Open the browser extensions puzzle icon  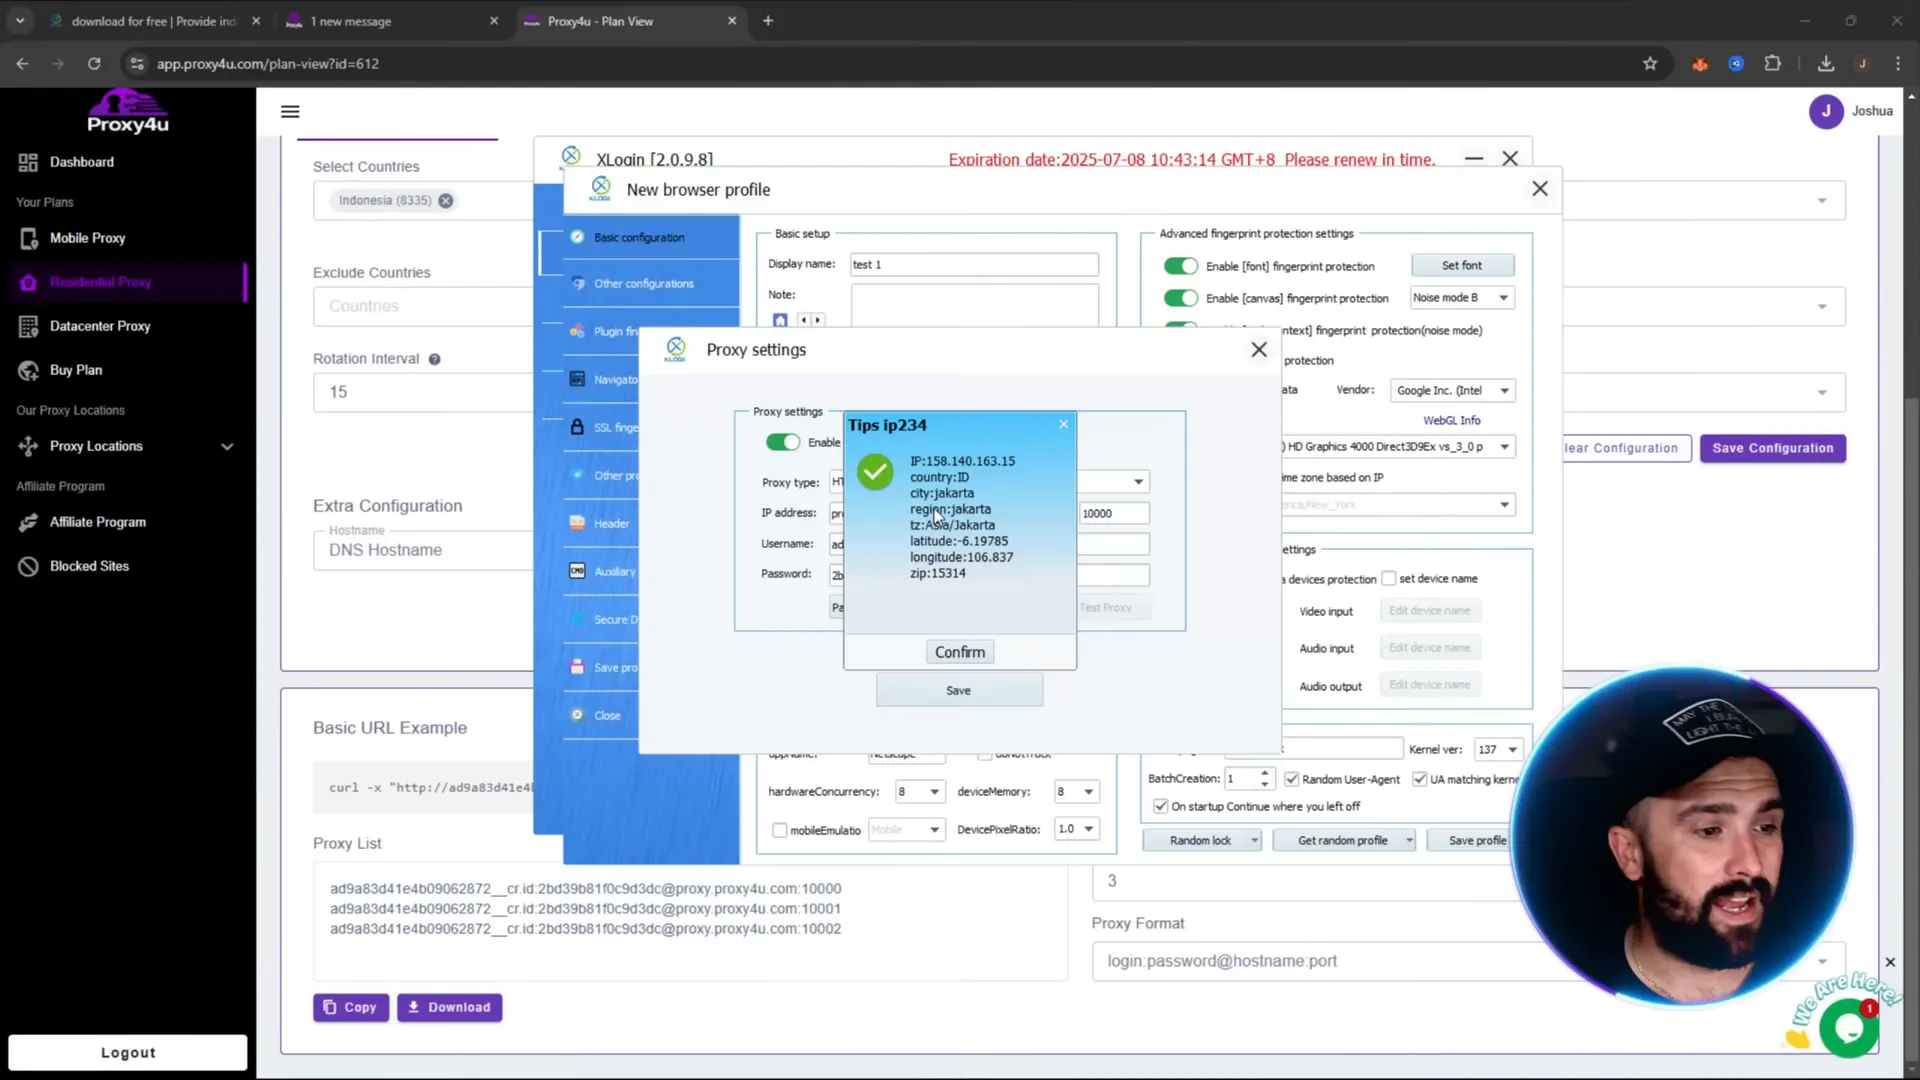pos(1772,63)
